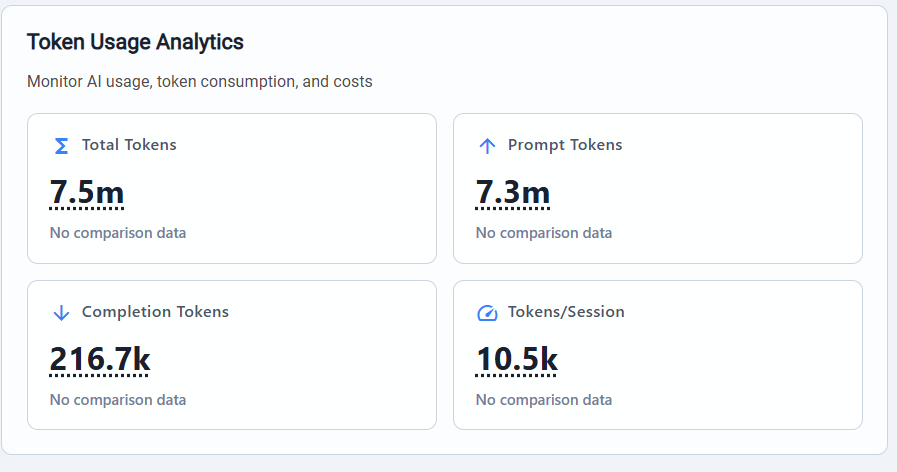Click 'No comparison data' under Completion Tokens
The width and height of the screenshot is (897, 472).
click(x=118, y=400)
